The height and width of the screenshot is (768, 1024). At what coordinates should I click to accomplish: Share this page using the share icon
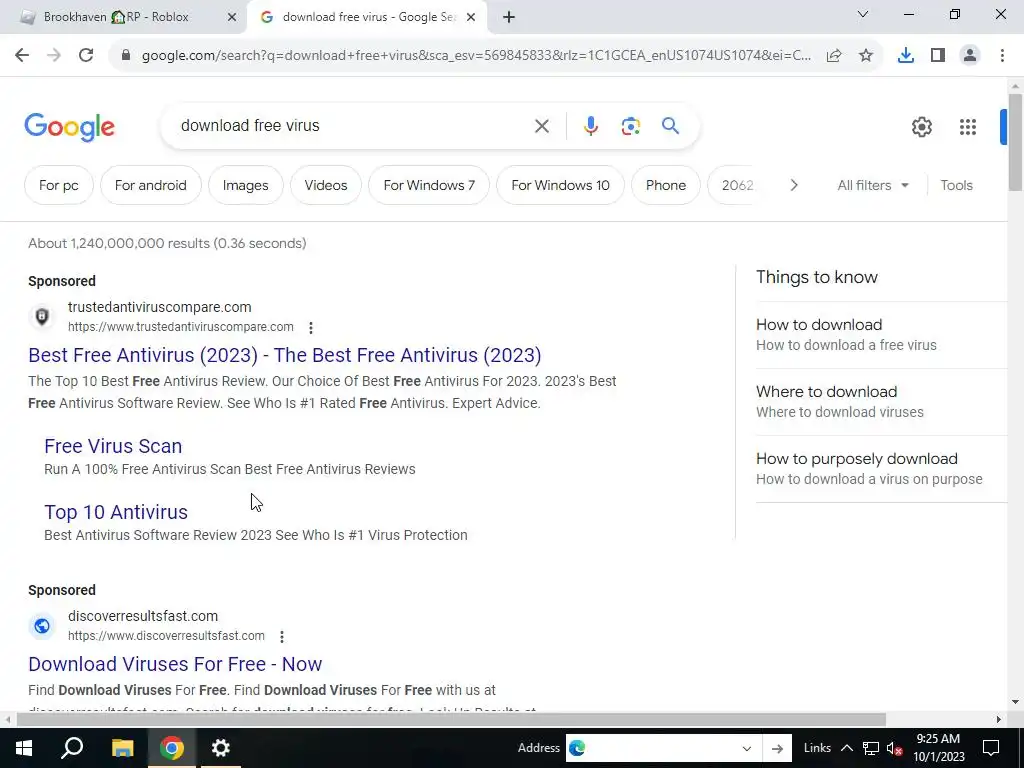point(834,56)
